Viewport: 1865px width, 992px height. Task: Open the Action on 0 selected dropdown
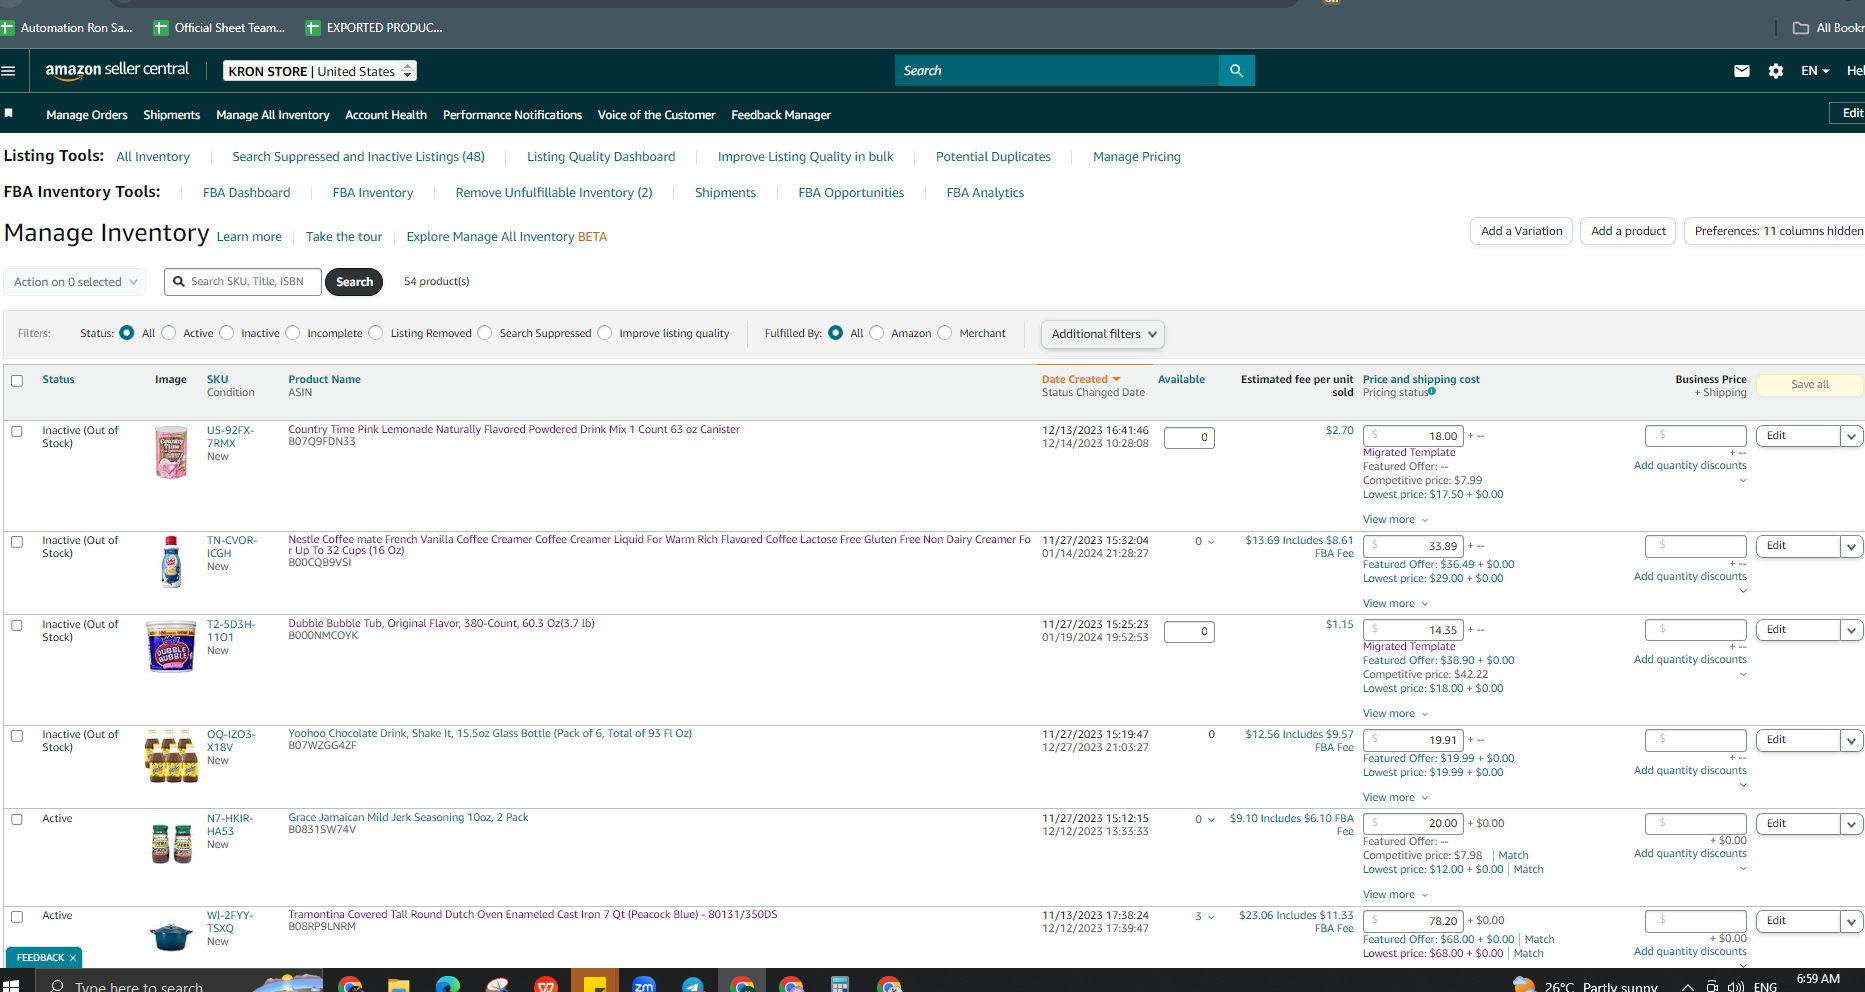(75, 282)
